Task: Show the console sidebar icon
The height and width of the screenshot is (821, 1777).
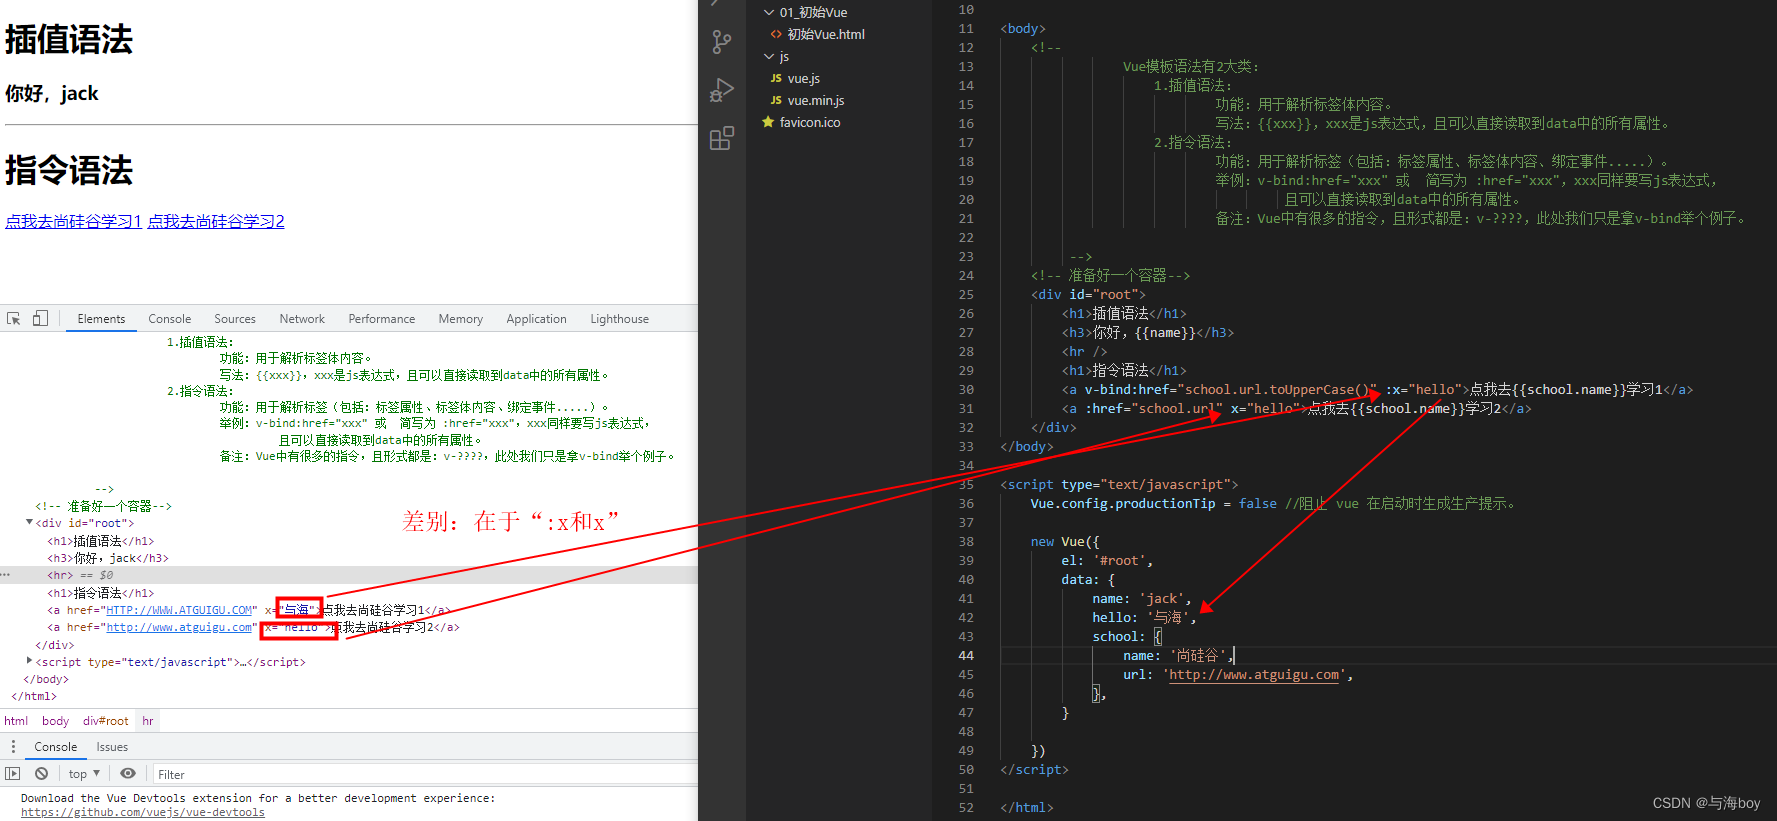Action: click(x=13, y=774)
